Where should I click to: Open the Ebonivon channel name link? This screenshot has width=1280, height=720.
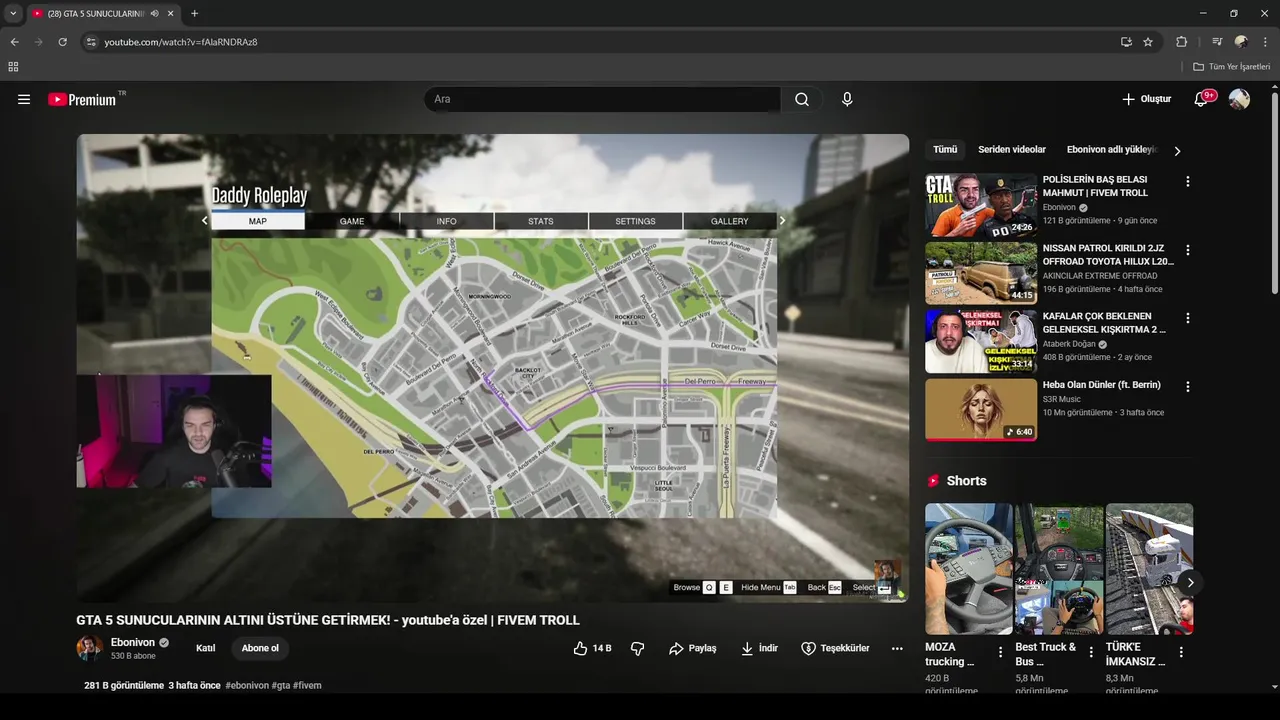pos(133,642)
